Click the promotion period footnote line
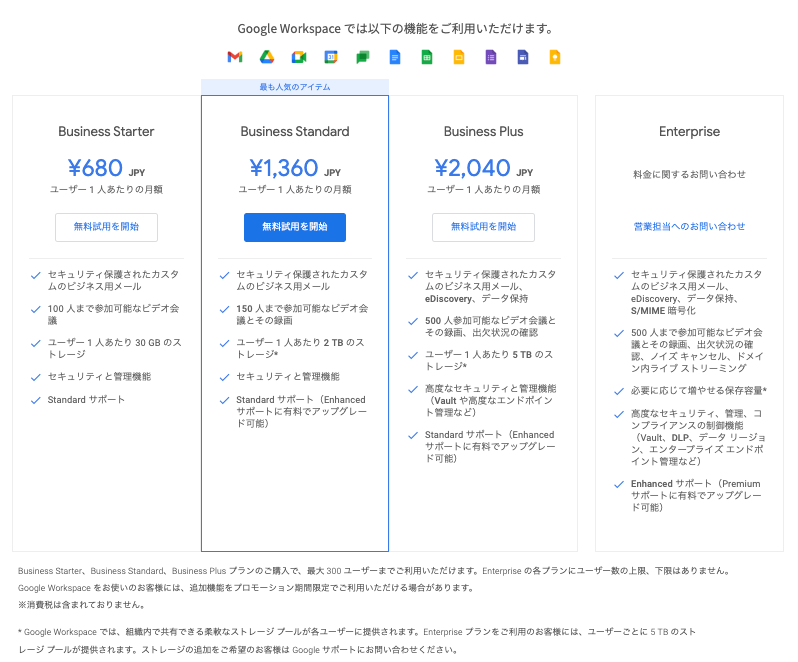 (x=246, y=588)
